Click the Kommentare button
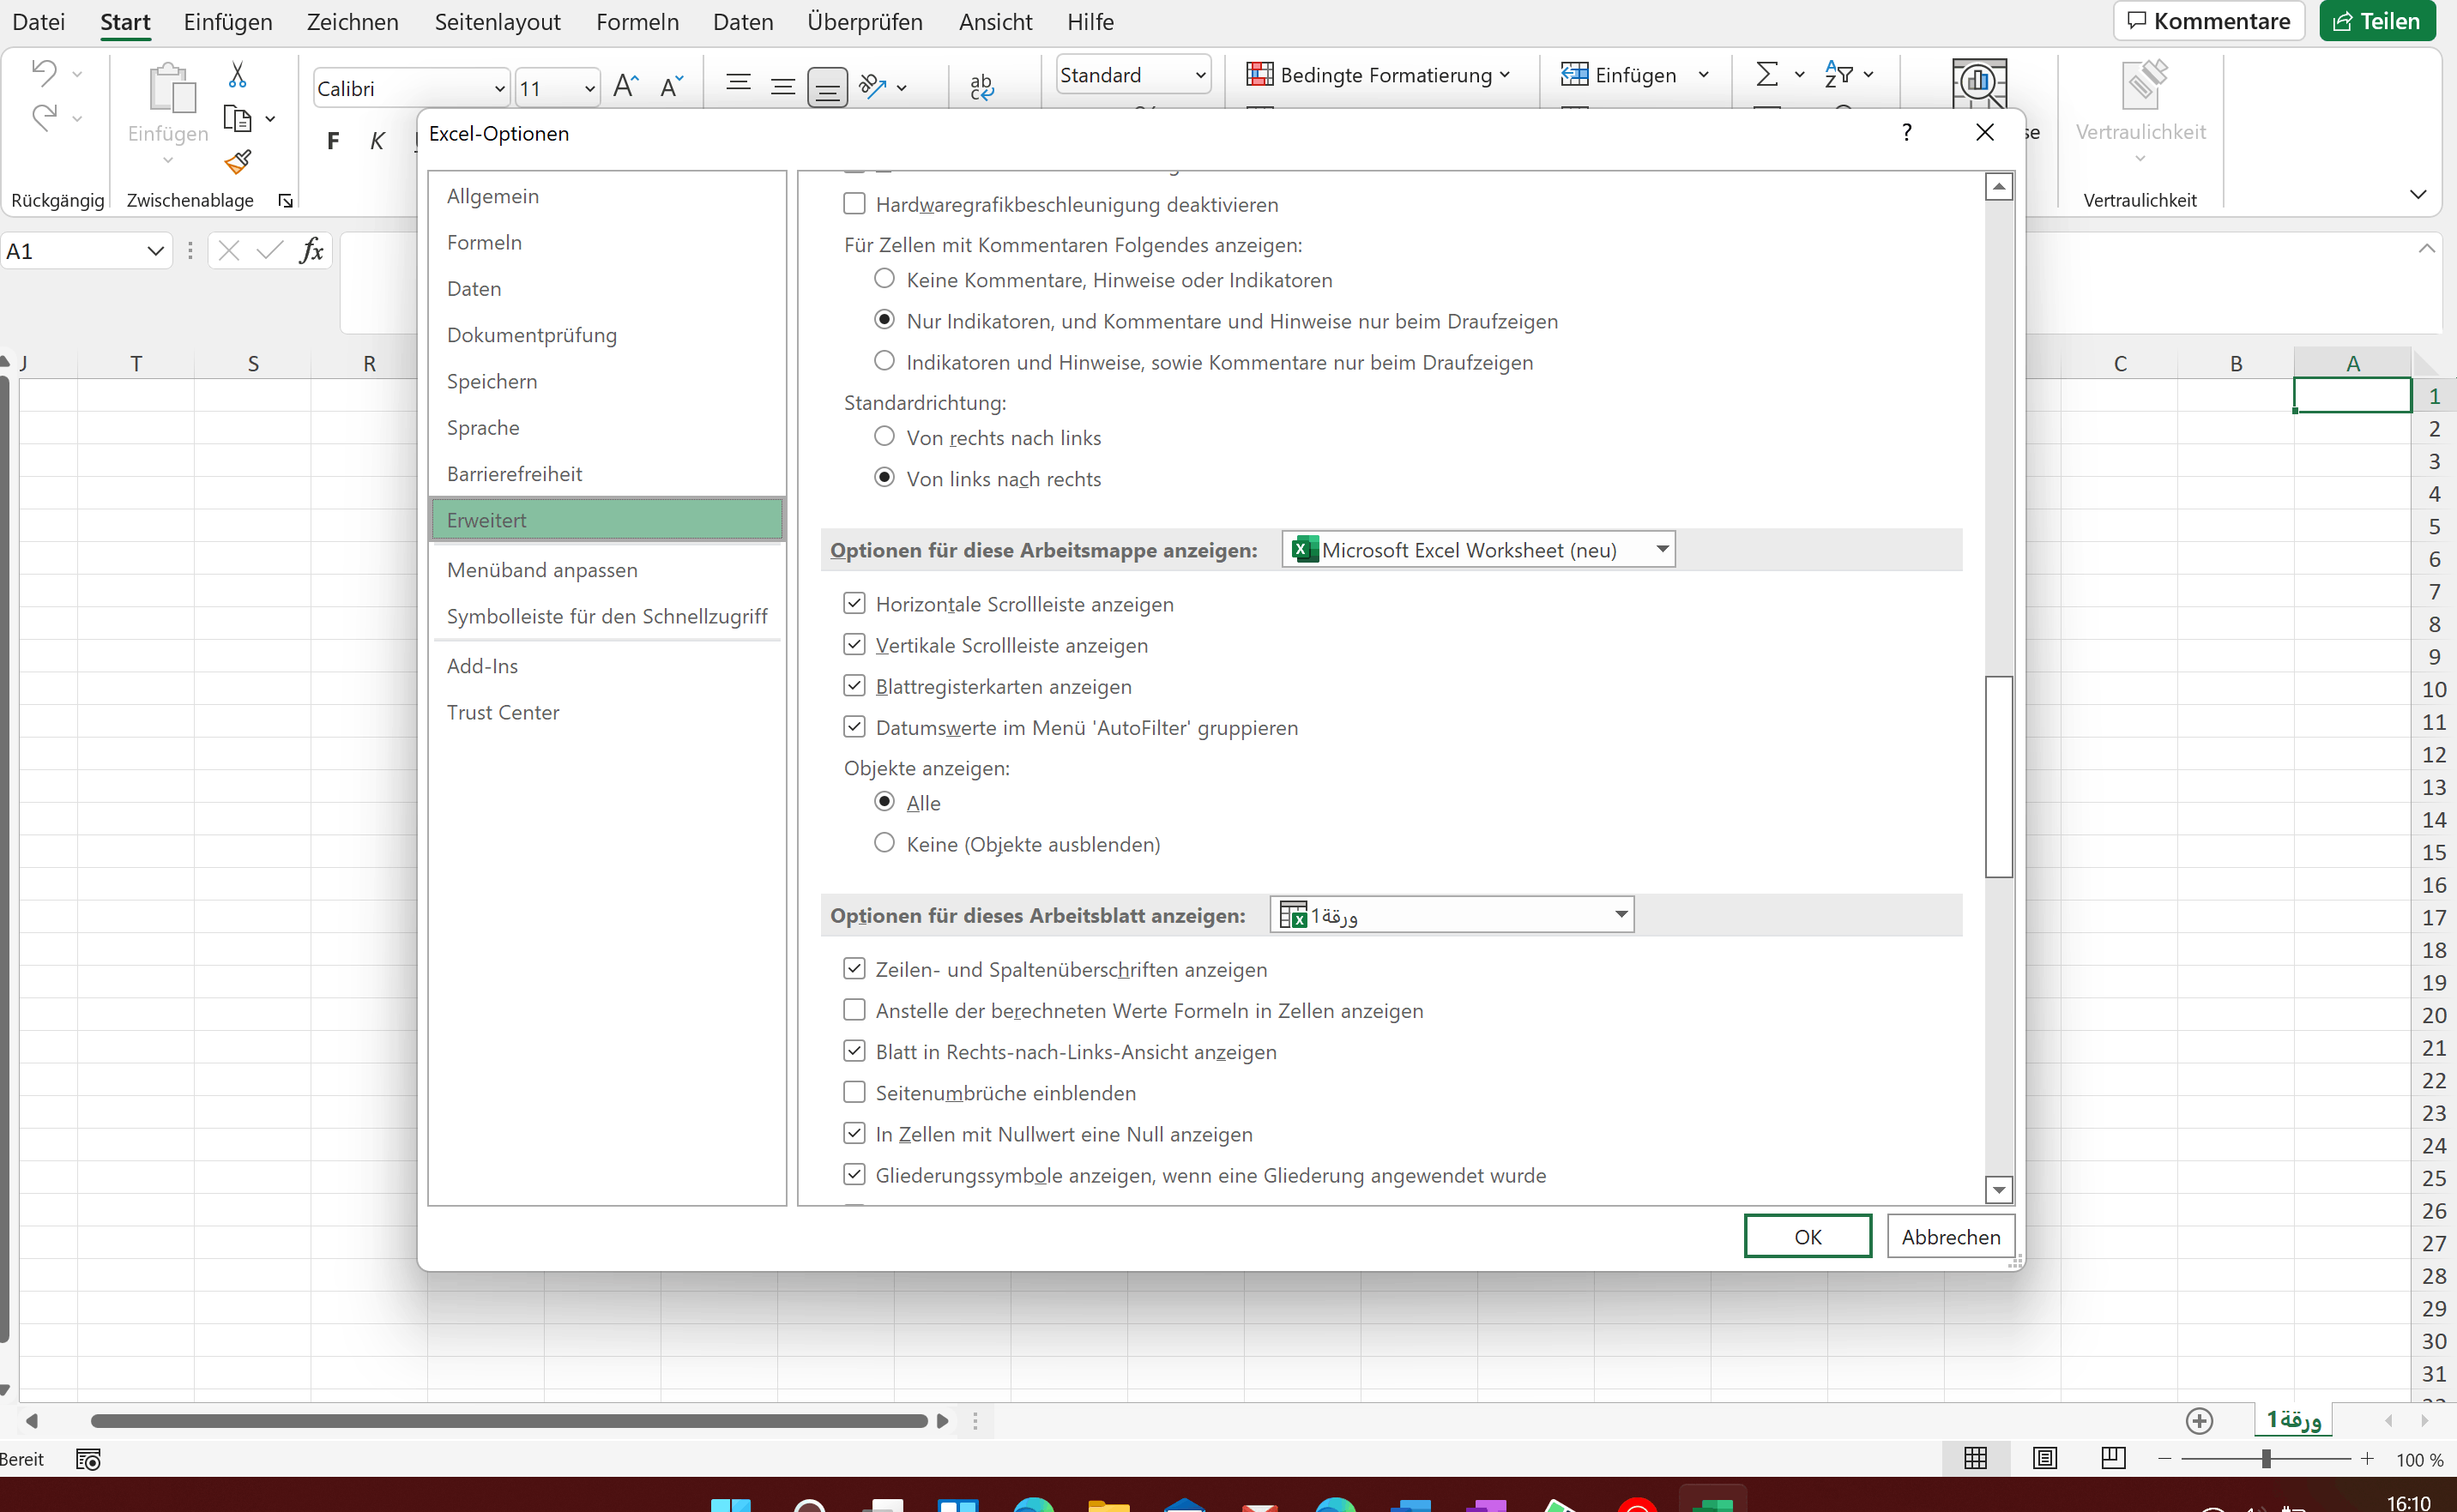Viewport: 2457px width, 1512px height. tap(2208, 21)
